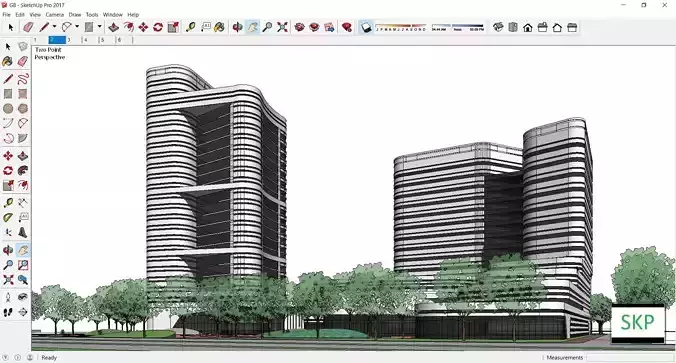The height and width of the screenshot is (363, 676).
Task: Select the Axes tool
Action: click(x=8, y=233)
